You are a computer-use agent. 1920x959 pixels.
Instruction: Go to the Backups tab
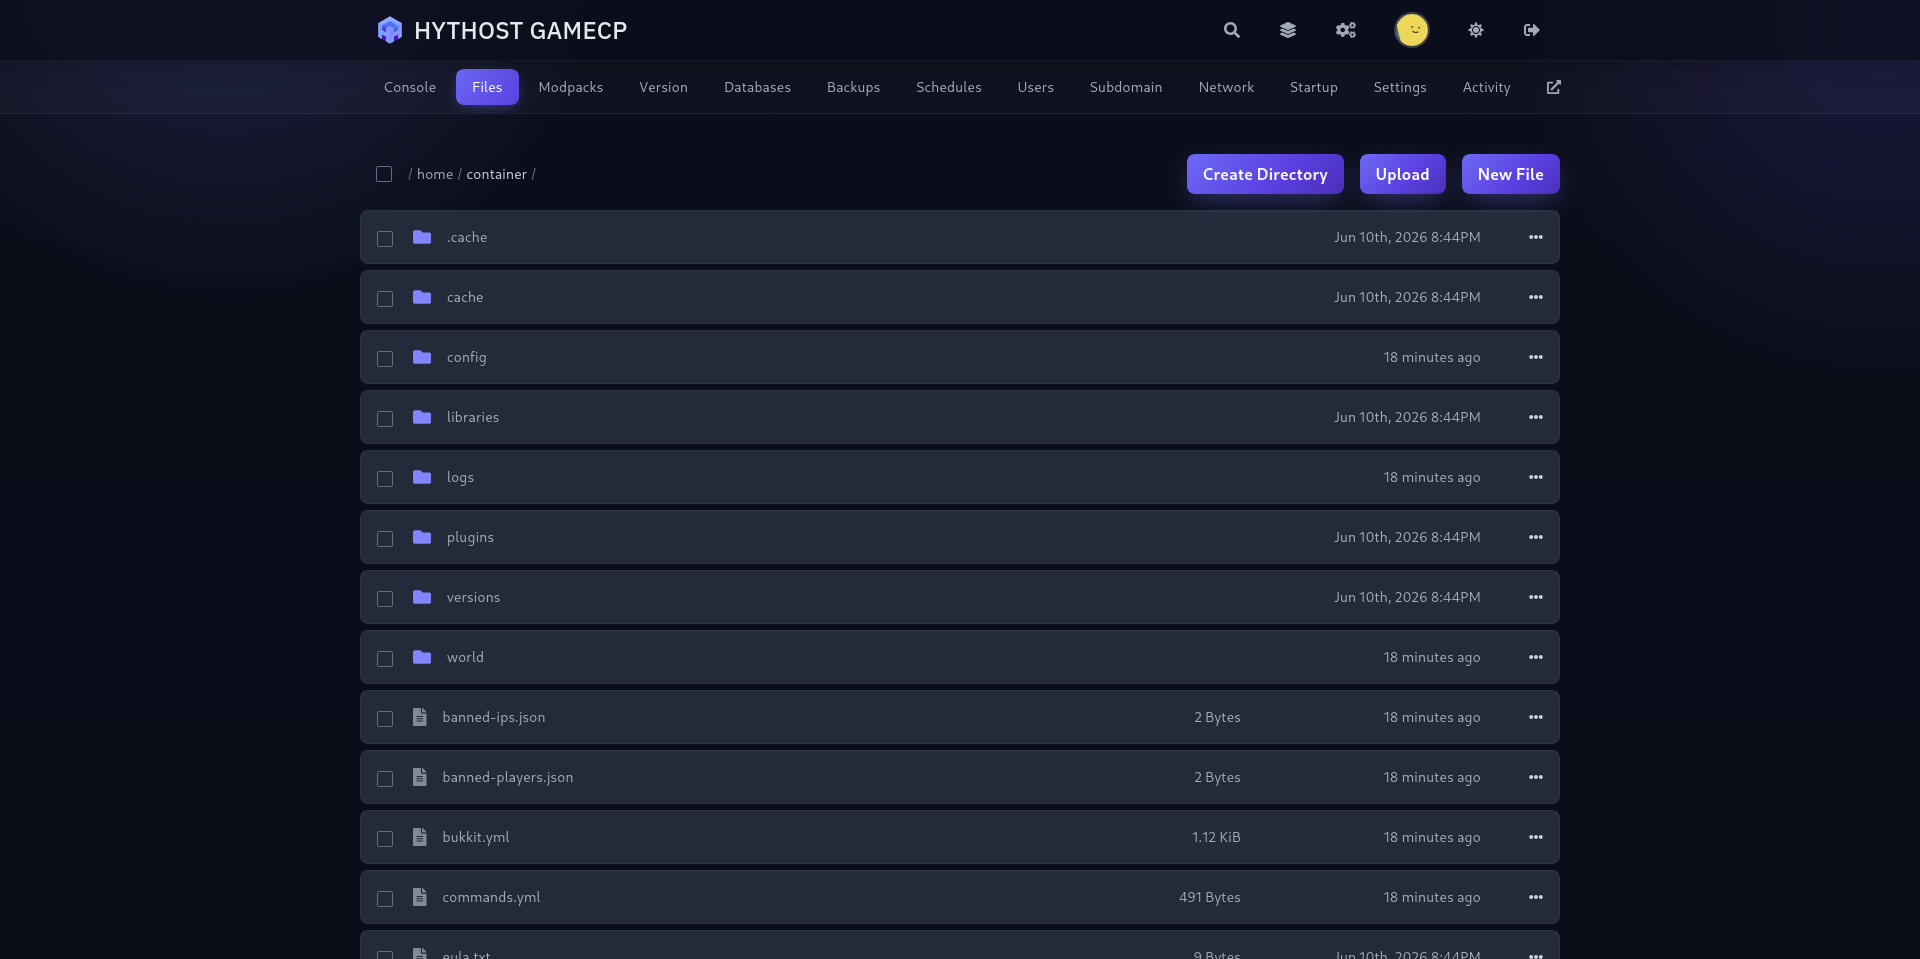pos(853,87)
